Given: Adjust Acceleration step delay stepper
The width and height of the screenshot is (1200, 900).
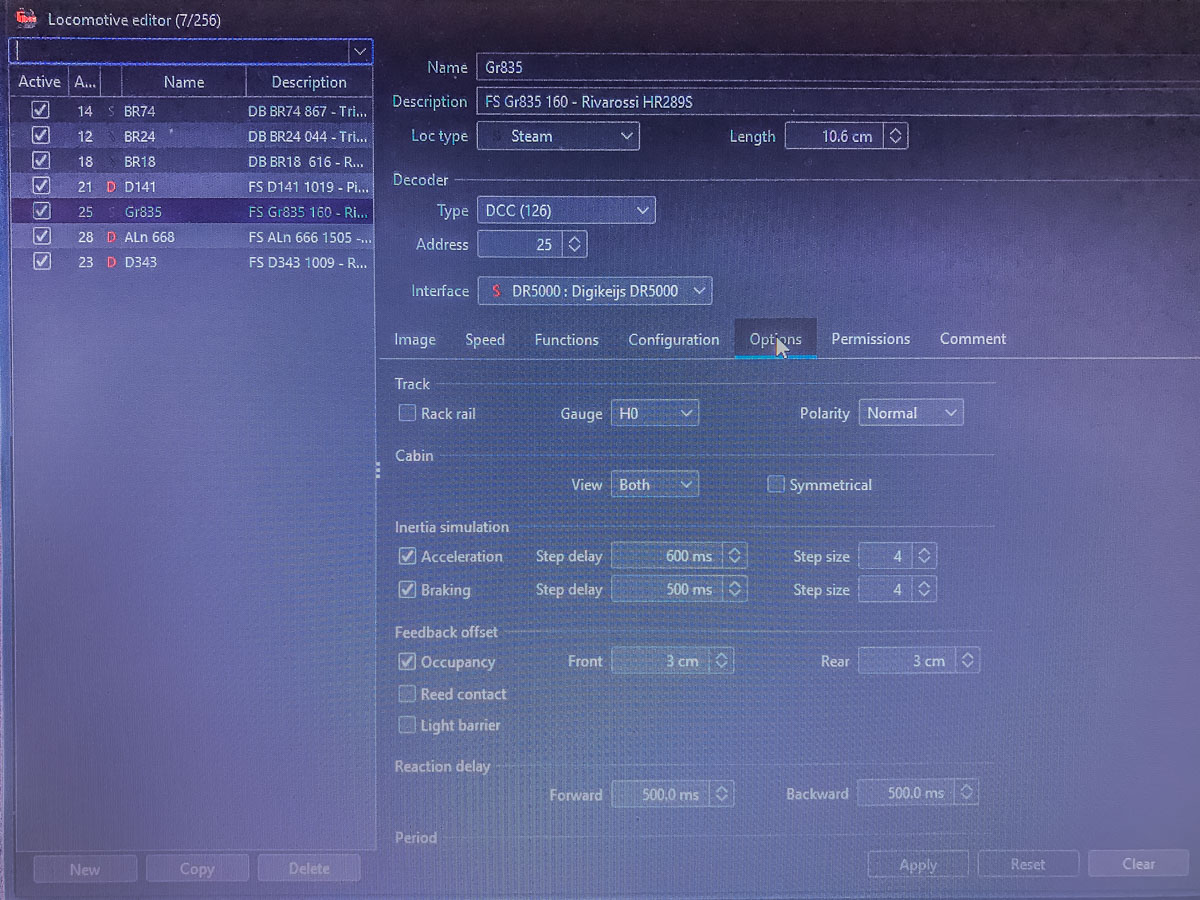Looking at the screenshot, I should click(x=735, y=556).
